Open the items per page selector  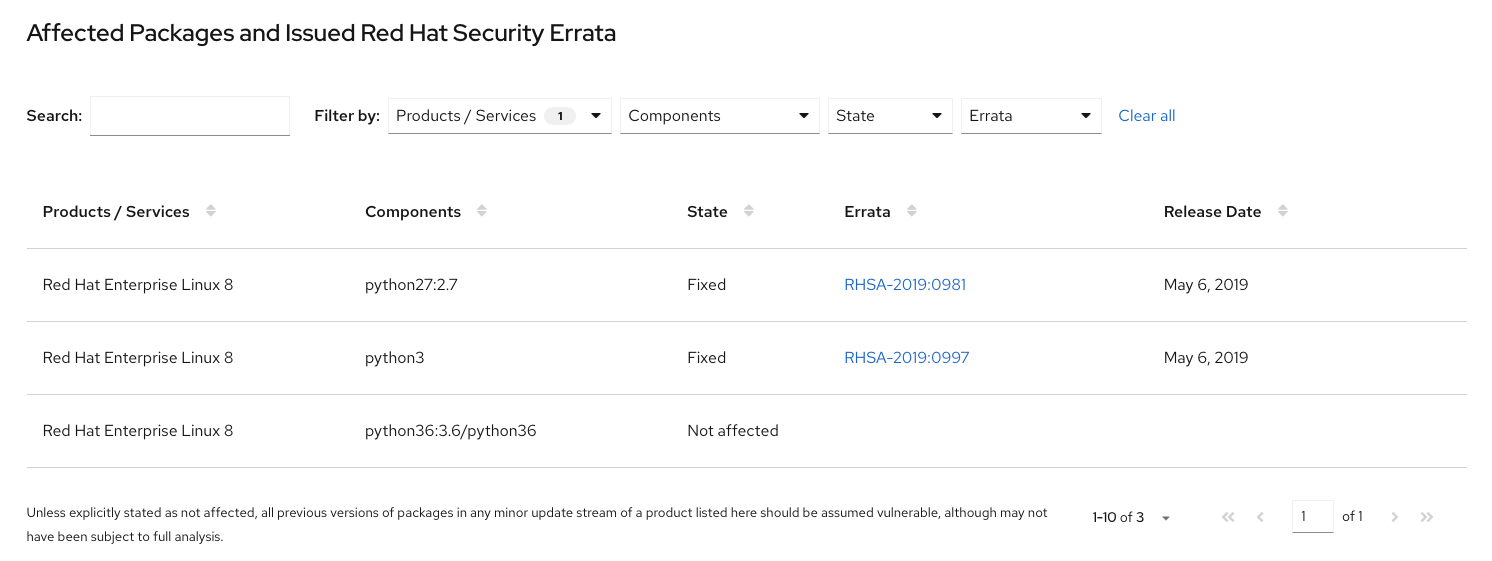(x=1131, y=518)
